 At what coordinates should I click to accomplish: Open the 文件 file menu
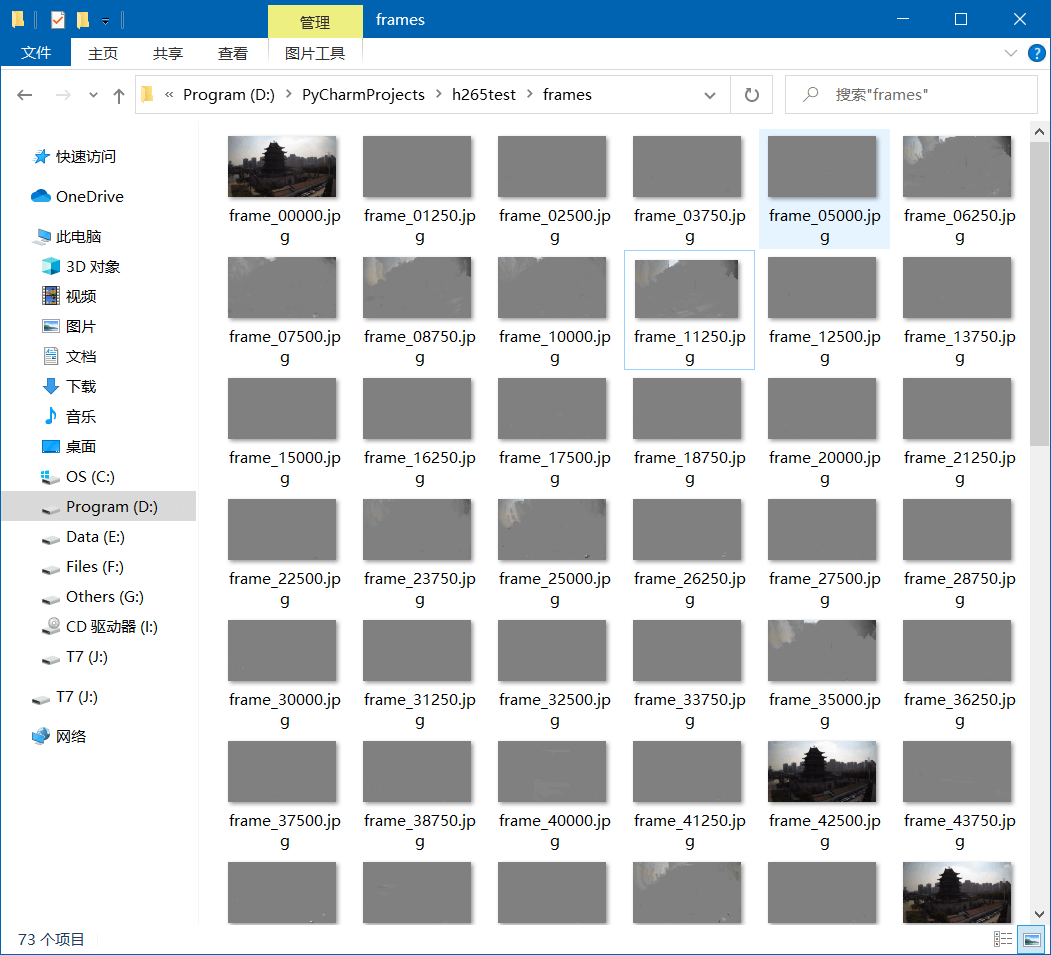(36, 52)
